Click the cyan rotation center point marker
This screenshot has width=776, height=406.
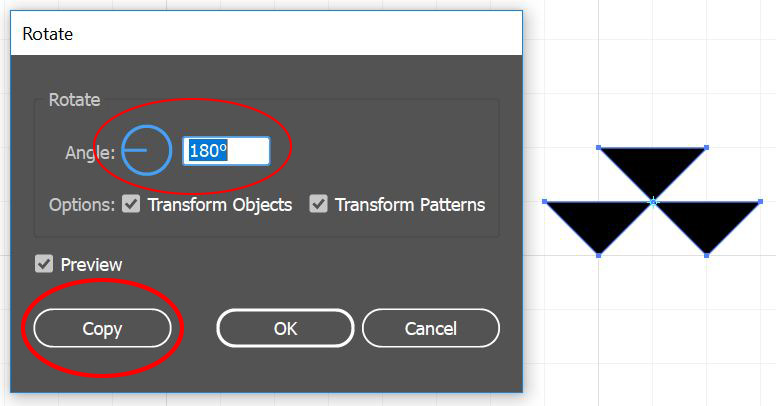click(x=653, y=202)
